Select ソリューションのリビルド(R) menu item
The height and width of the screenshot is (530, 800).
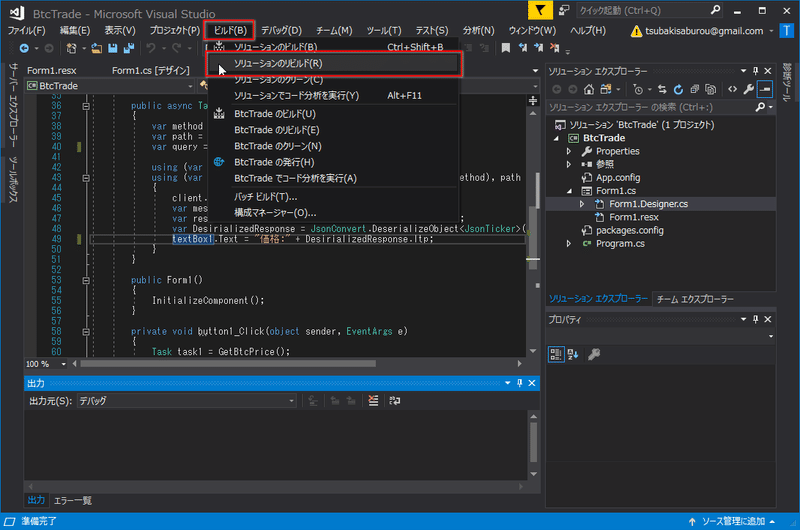334,64
